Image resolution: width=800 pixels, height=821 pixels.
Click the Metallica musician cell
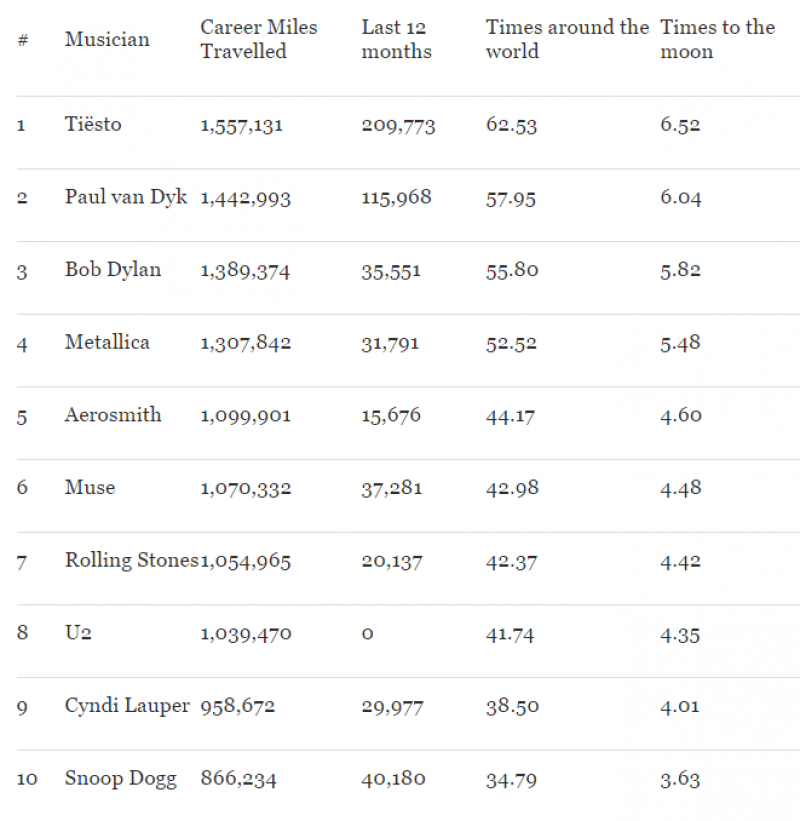point(107,343)
